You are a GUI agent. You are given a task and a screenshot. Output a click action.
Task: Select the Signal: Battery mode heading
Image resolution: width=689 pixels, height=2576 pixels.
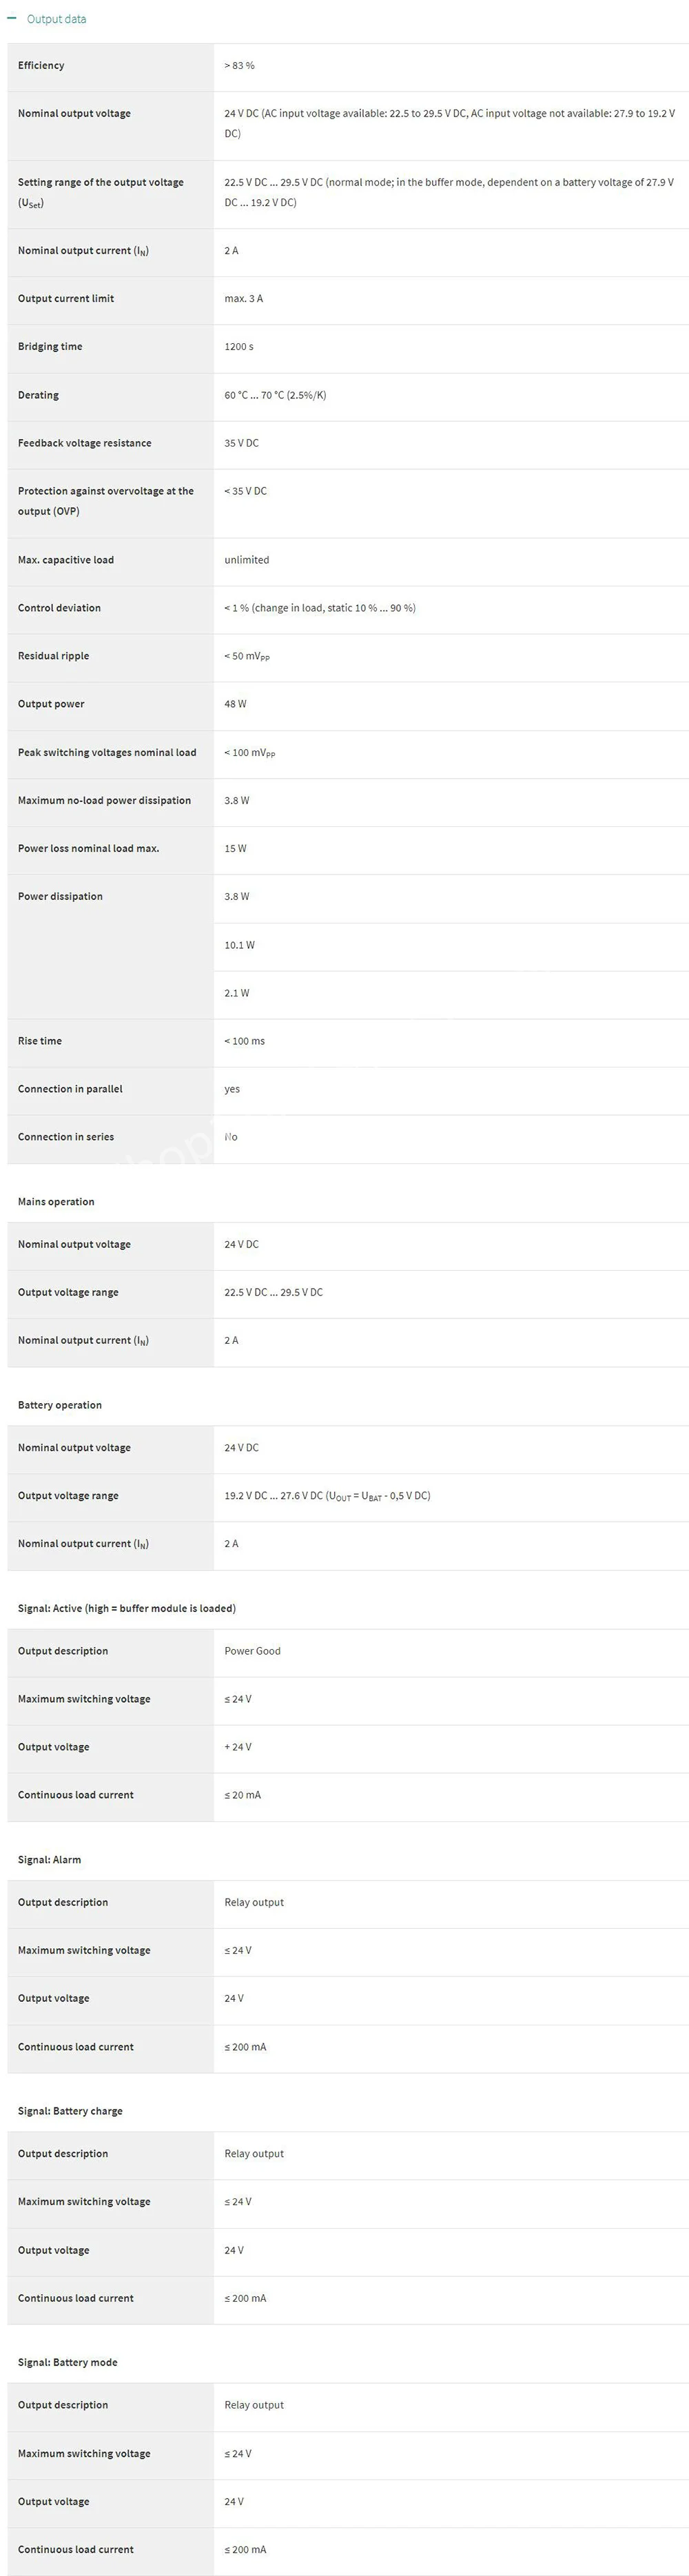tap(68, 2362)
